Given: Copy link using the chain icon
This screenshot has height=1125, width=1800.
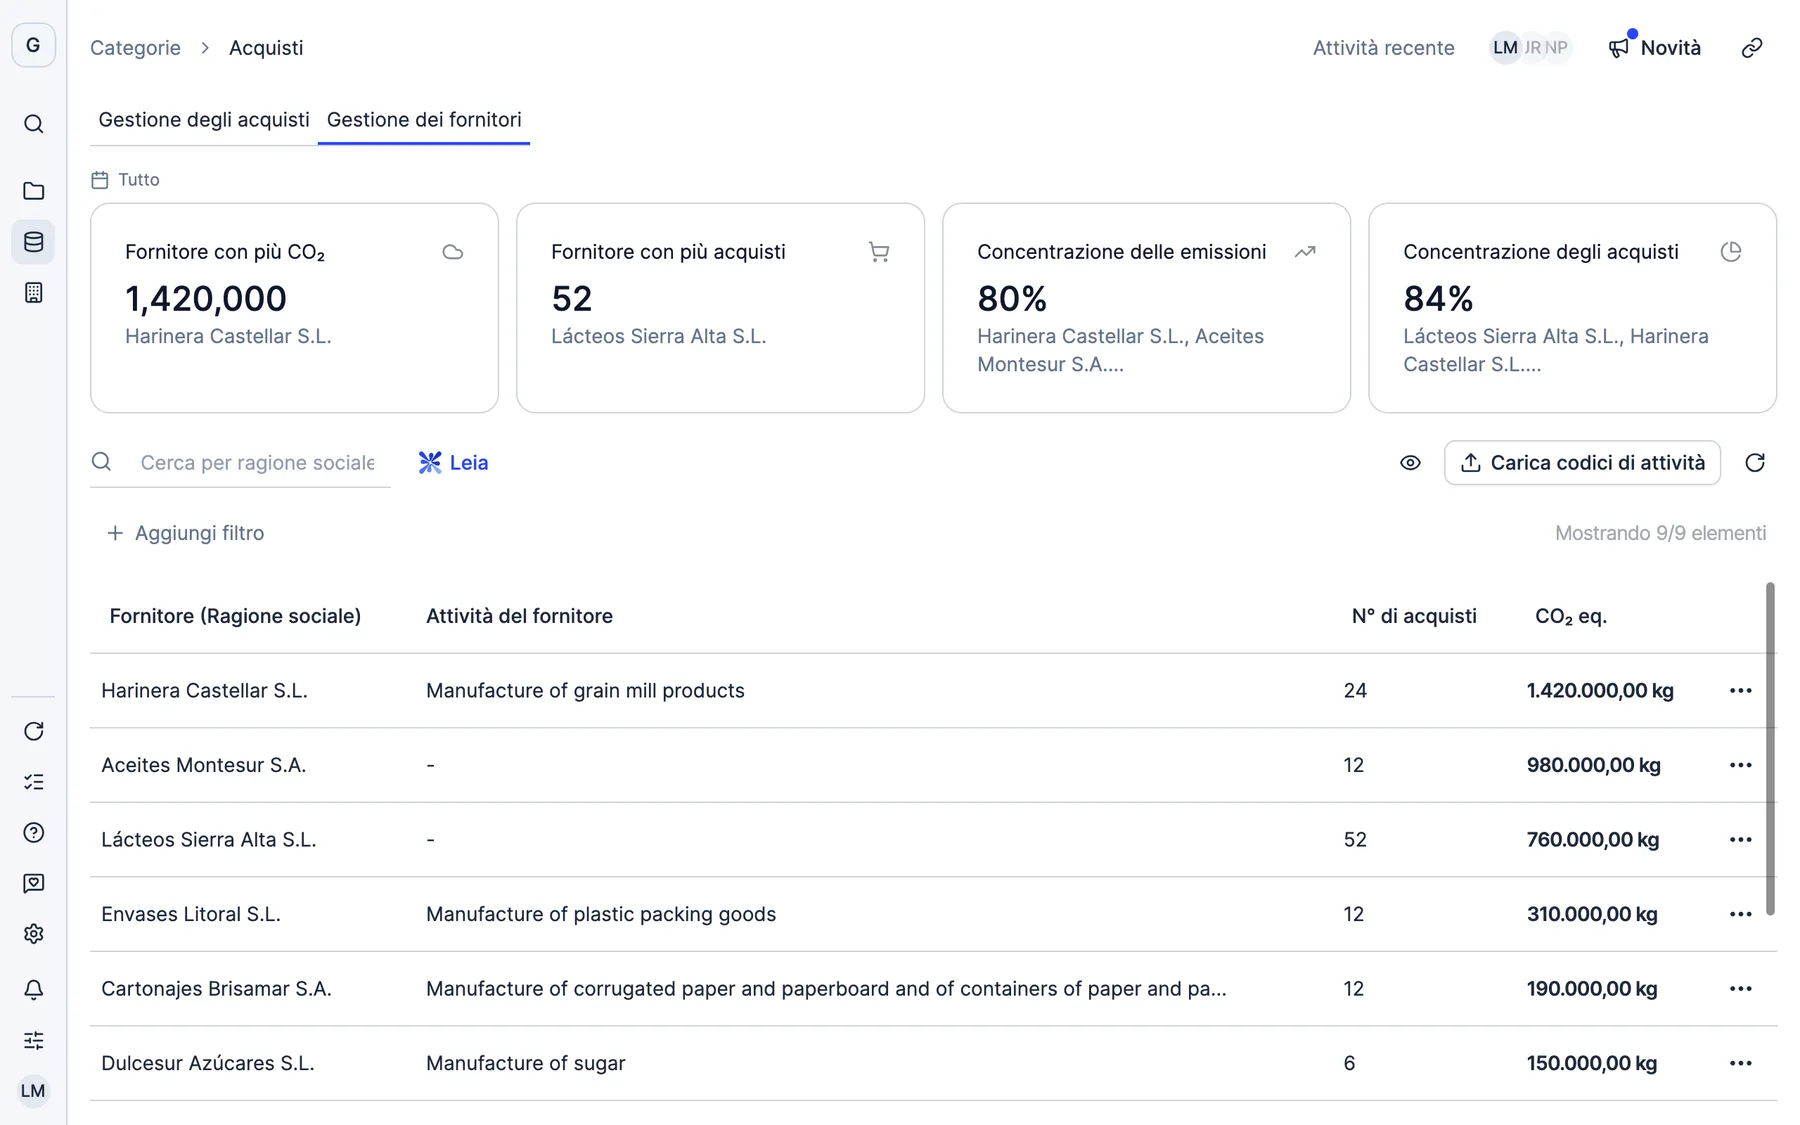Looking at the screenshot, I should click(1752, 48).
